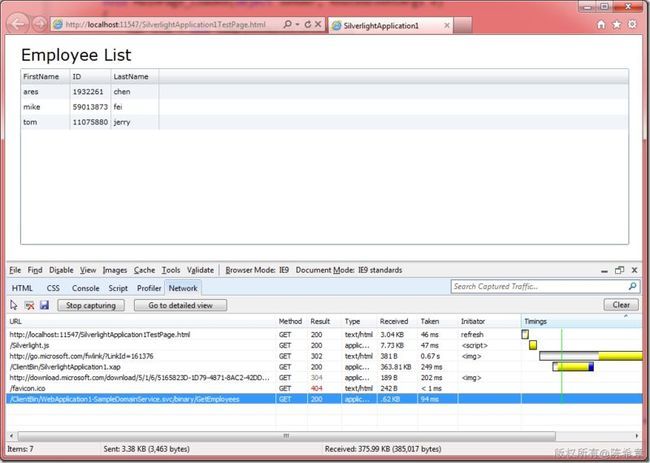Image resolution: width=650 pixels, height=463 pixels.
Task: Sort network list by Result column
Action: (x=325, y=321)
